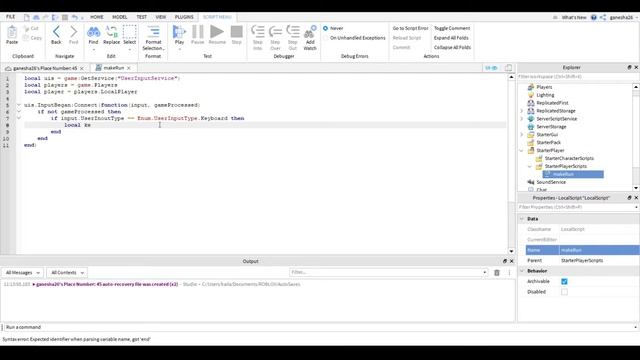Image resolution: width=640 pixels, height=360 pixels.
Task: Open the help question-mark icon
Action: coord(593,17)
